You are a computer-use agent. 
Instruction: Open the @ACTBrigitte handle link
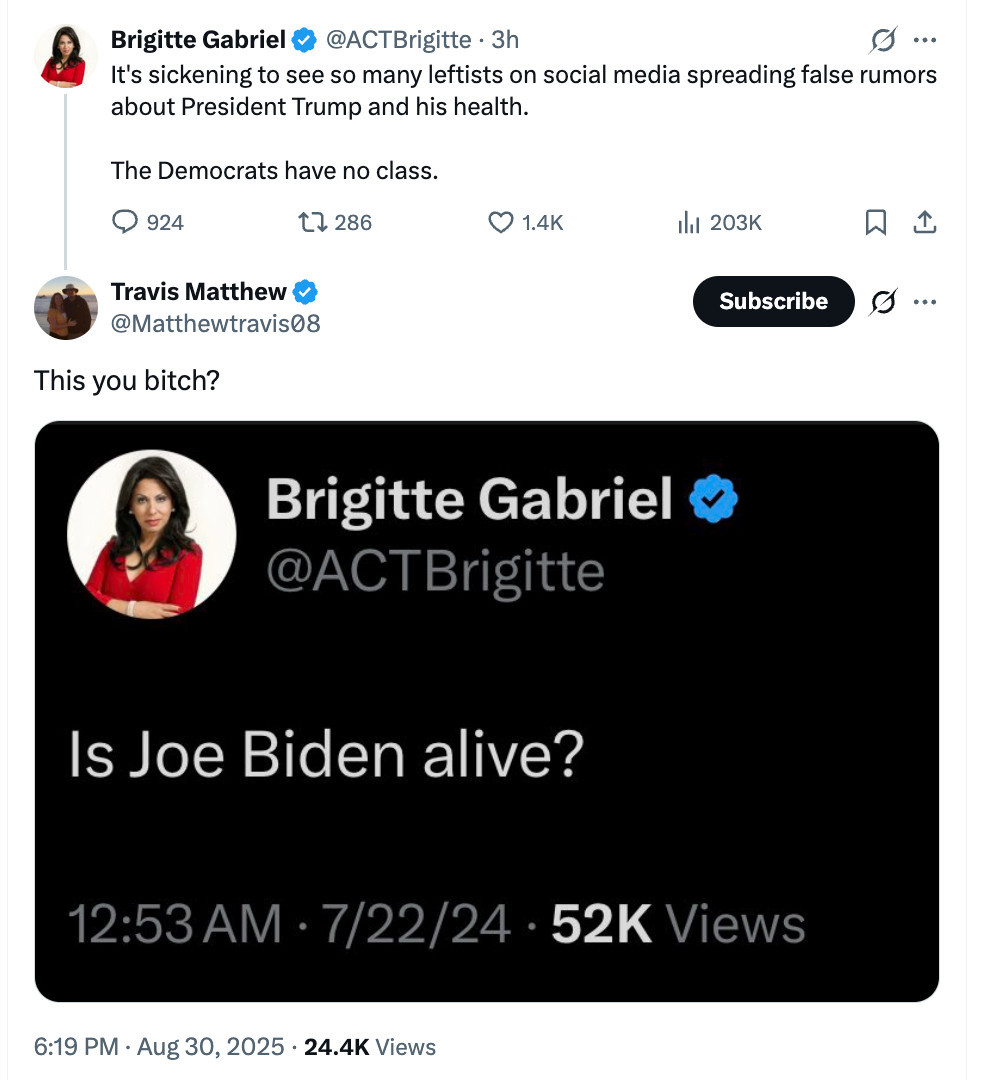tap(398, 39)
